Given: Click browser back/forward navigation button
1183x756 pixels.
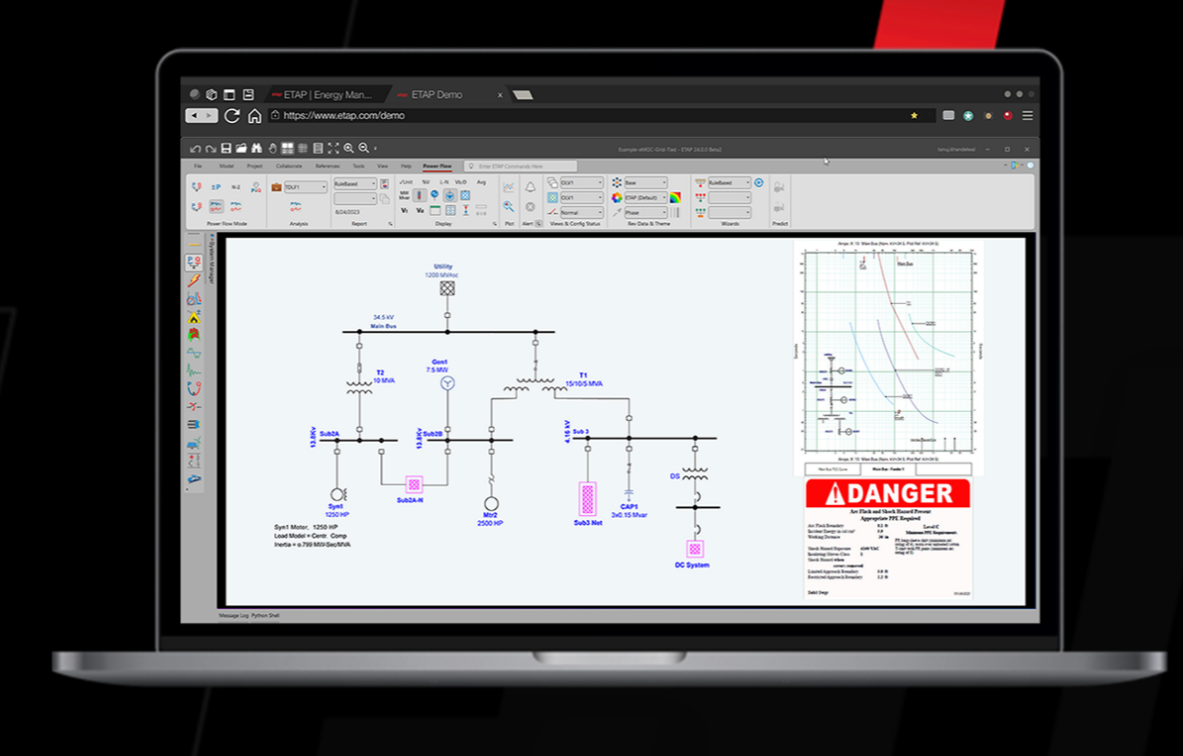Looking at the screenshot, I should pos(201,115).
